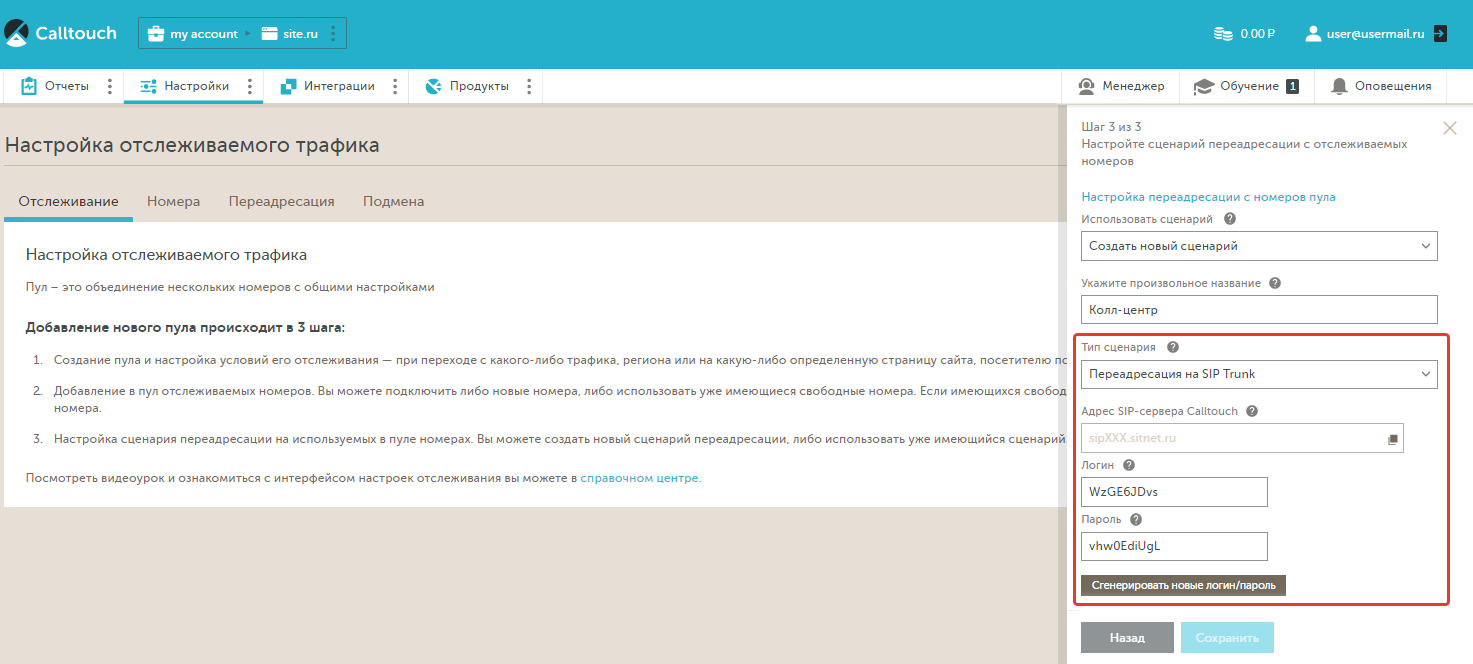The height and width of the screenshot is (664, 1473).
Task: Open three-dot menu next to site.ru
Action: [x=332, y=34]
